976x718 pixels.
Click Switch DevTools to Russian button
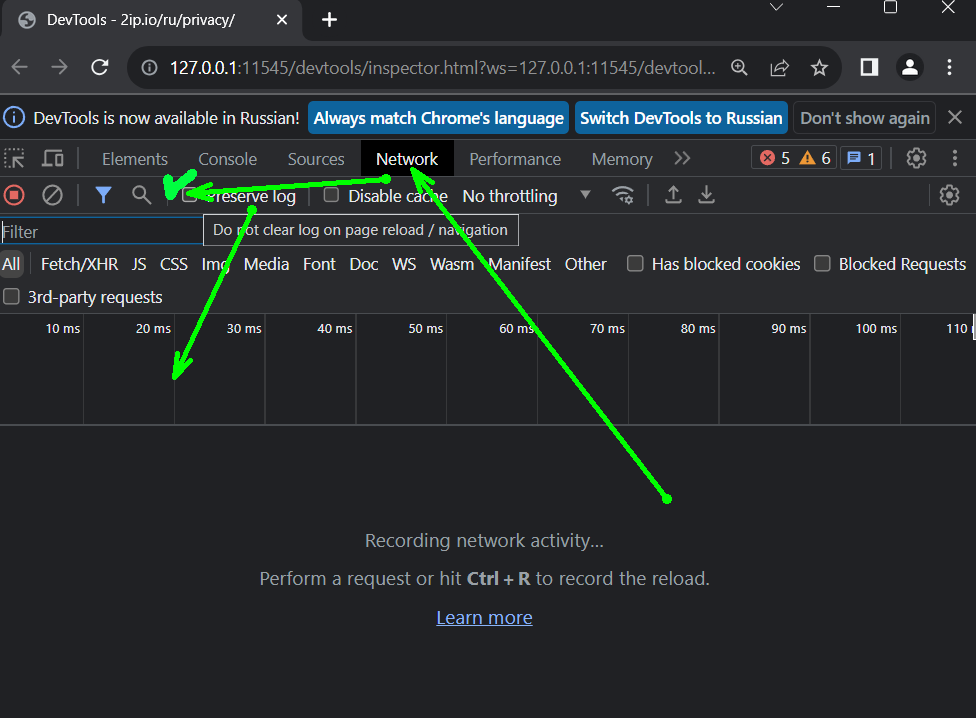click(681, 118)
